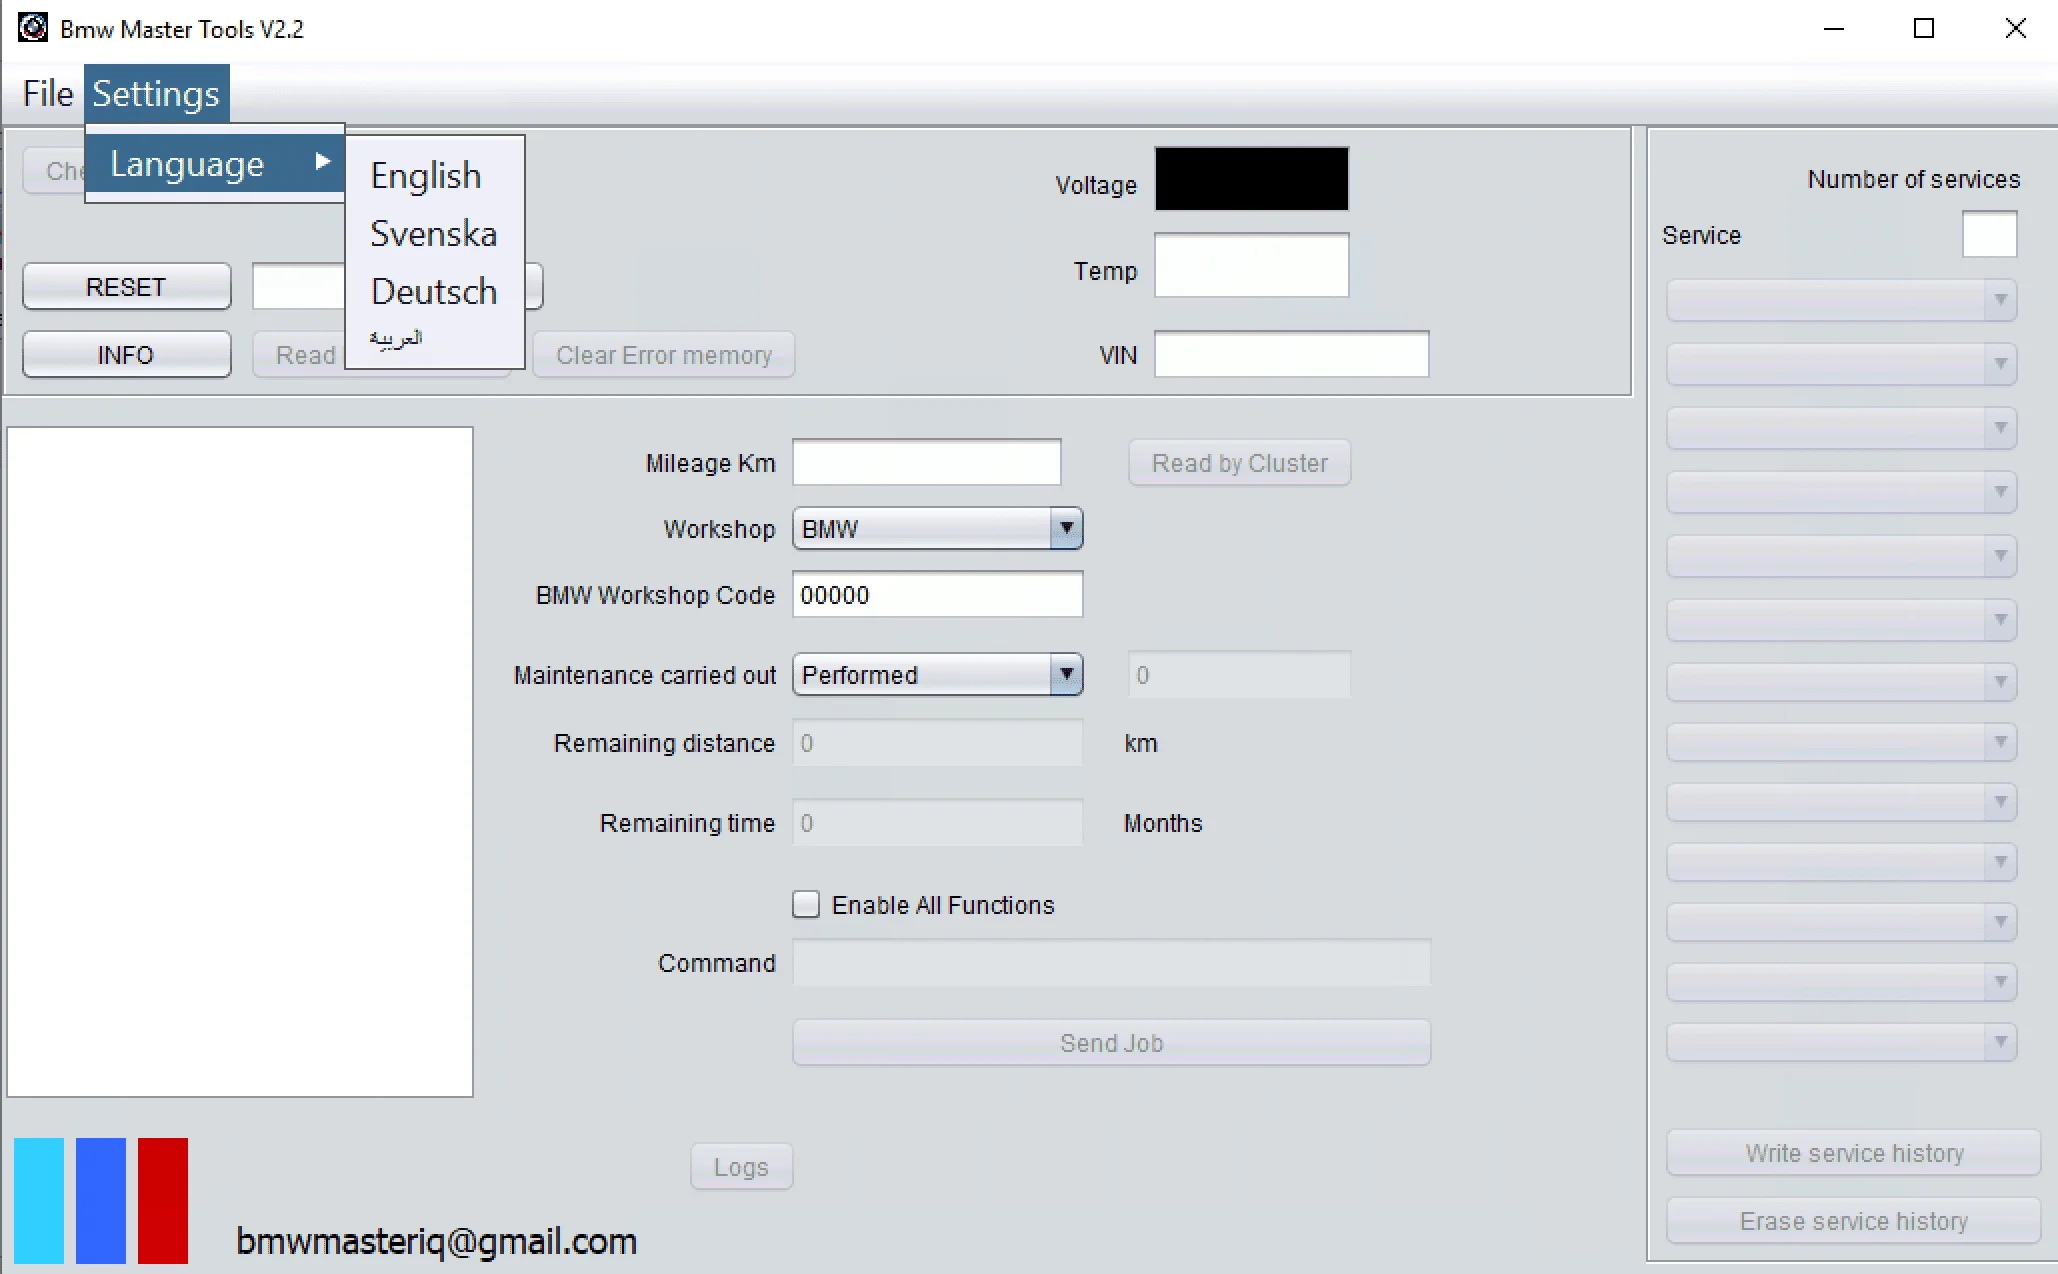Click Erase service history button

[x=1854, y=1221]
